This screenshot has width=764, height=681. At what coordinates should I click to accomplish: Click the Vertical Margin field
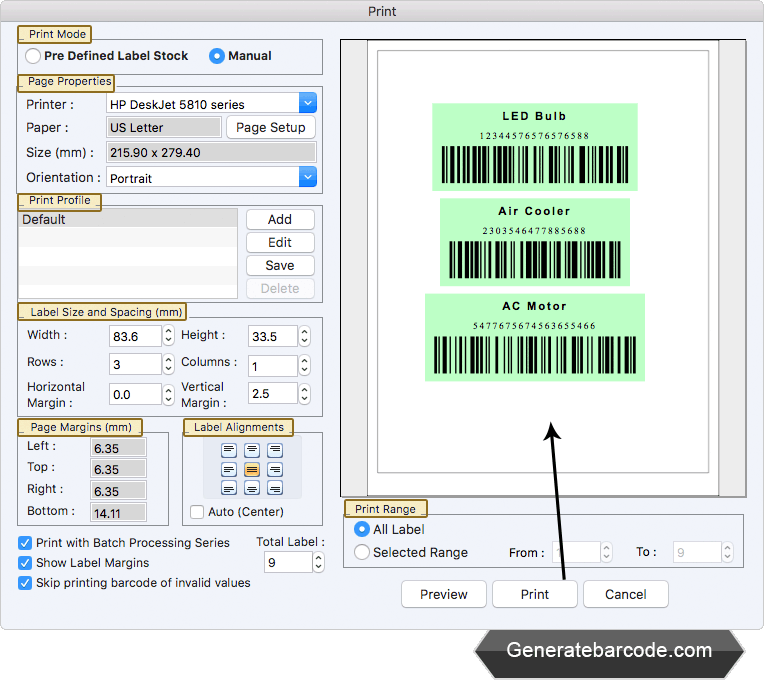272,393
